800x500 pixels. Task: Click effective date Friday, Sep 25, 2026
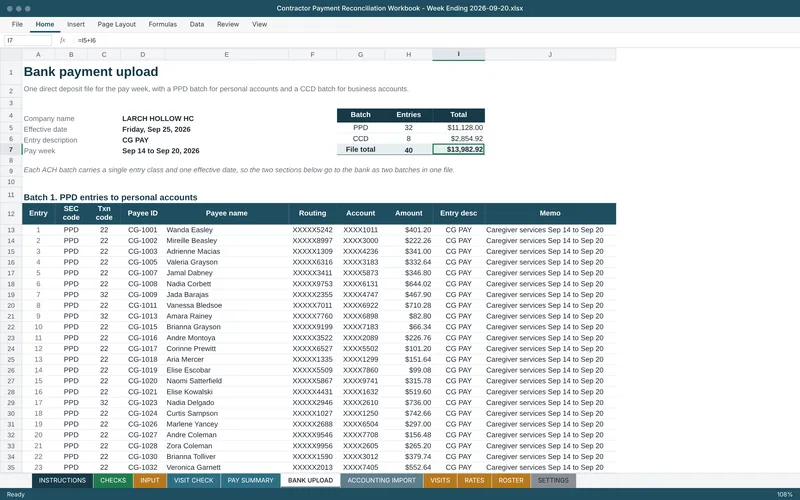pos(156,129)
